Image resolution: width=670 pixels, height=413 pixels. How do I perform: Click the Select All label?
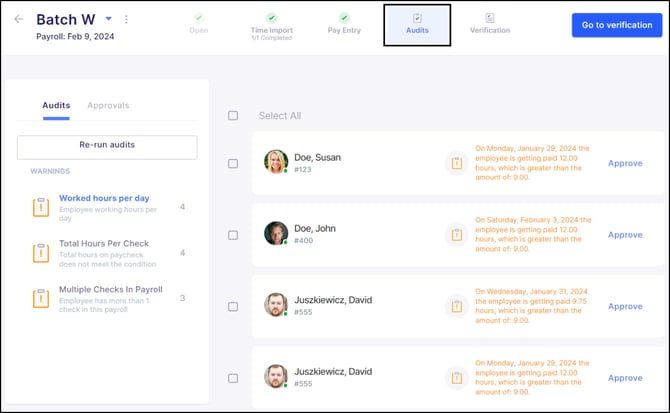click(280, 116)
